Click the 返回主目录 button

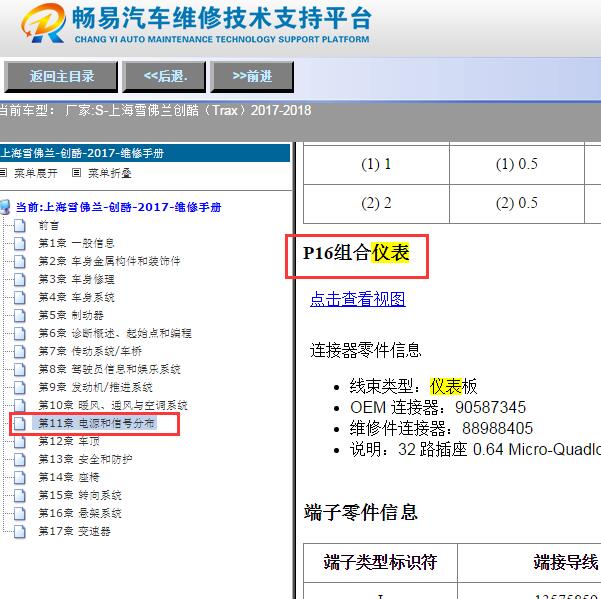61,77
